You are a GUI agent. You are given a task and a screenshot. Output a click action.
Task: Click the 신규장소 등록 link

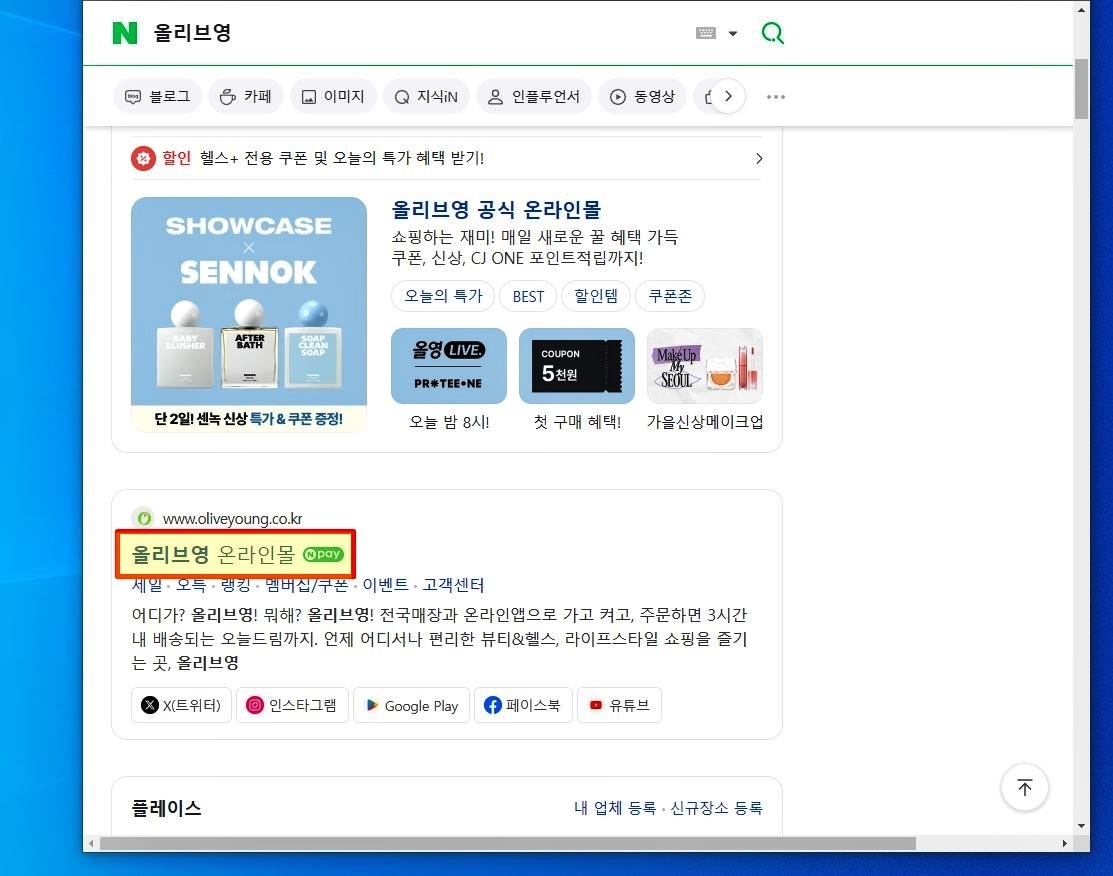pyautogui.click(x=716, y=808)
